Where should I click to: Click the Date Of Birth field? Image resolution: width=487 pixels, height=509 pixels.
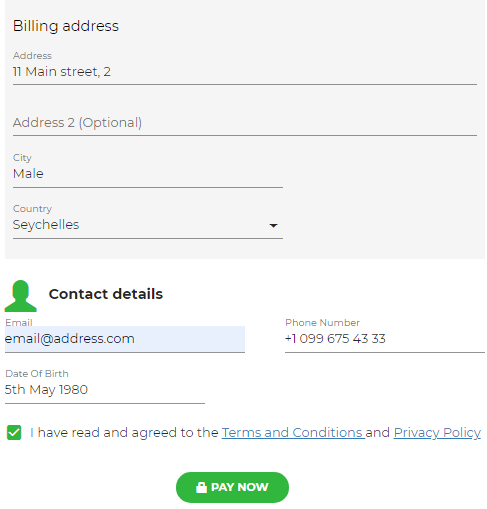tap(105, 390)
